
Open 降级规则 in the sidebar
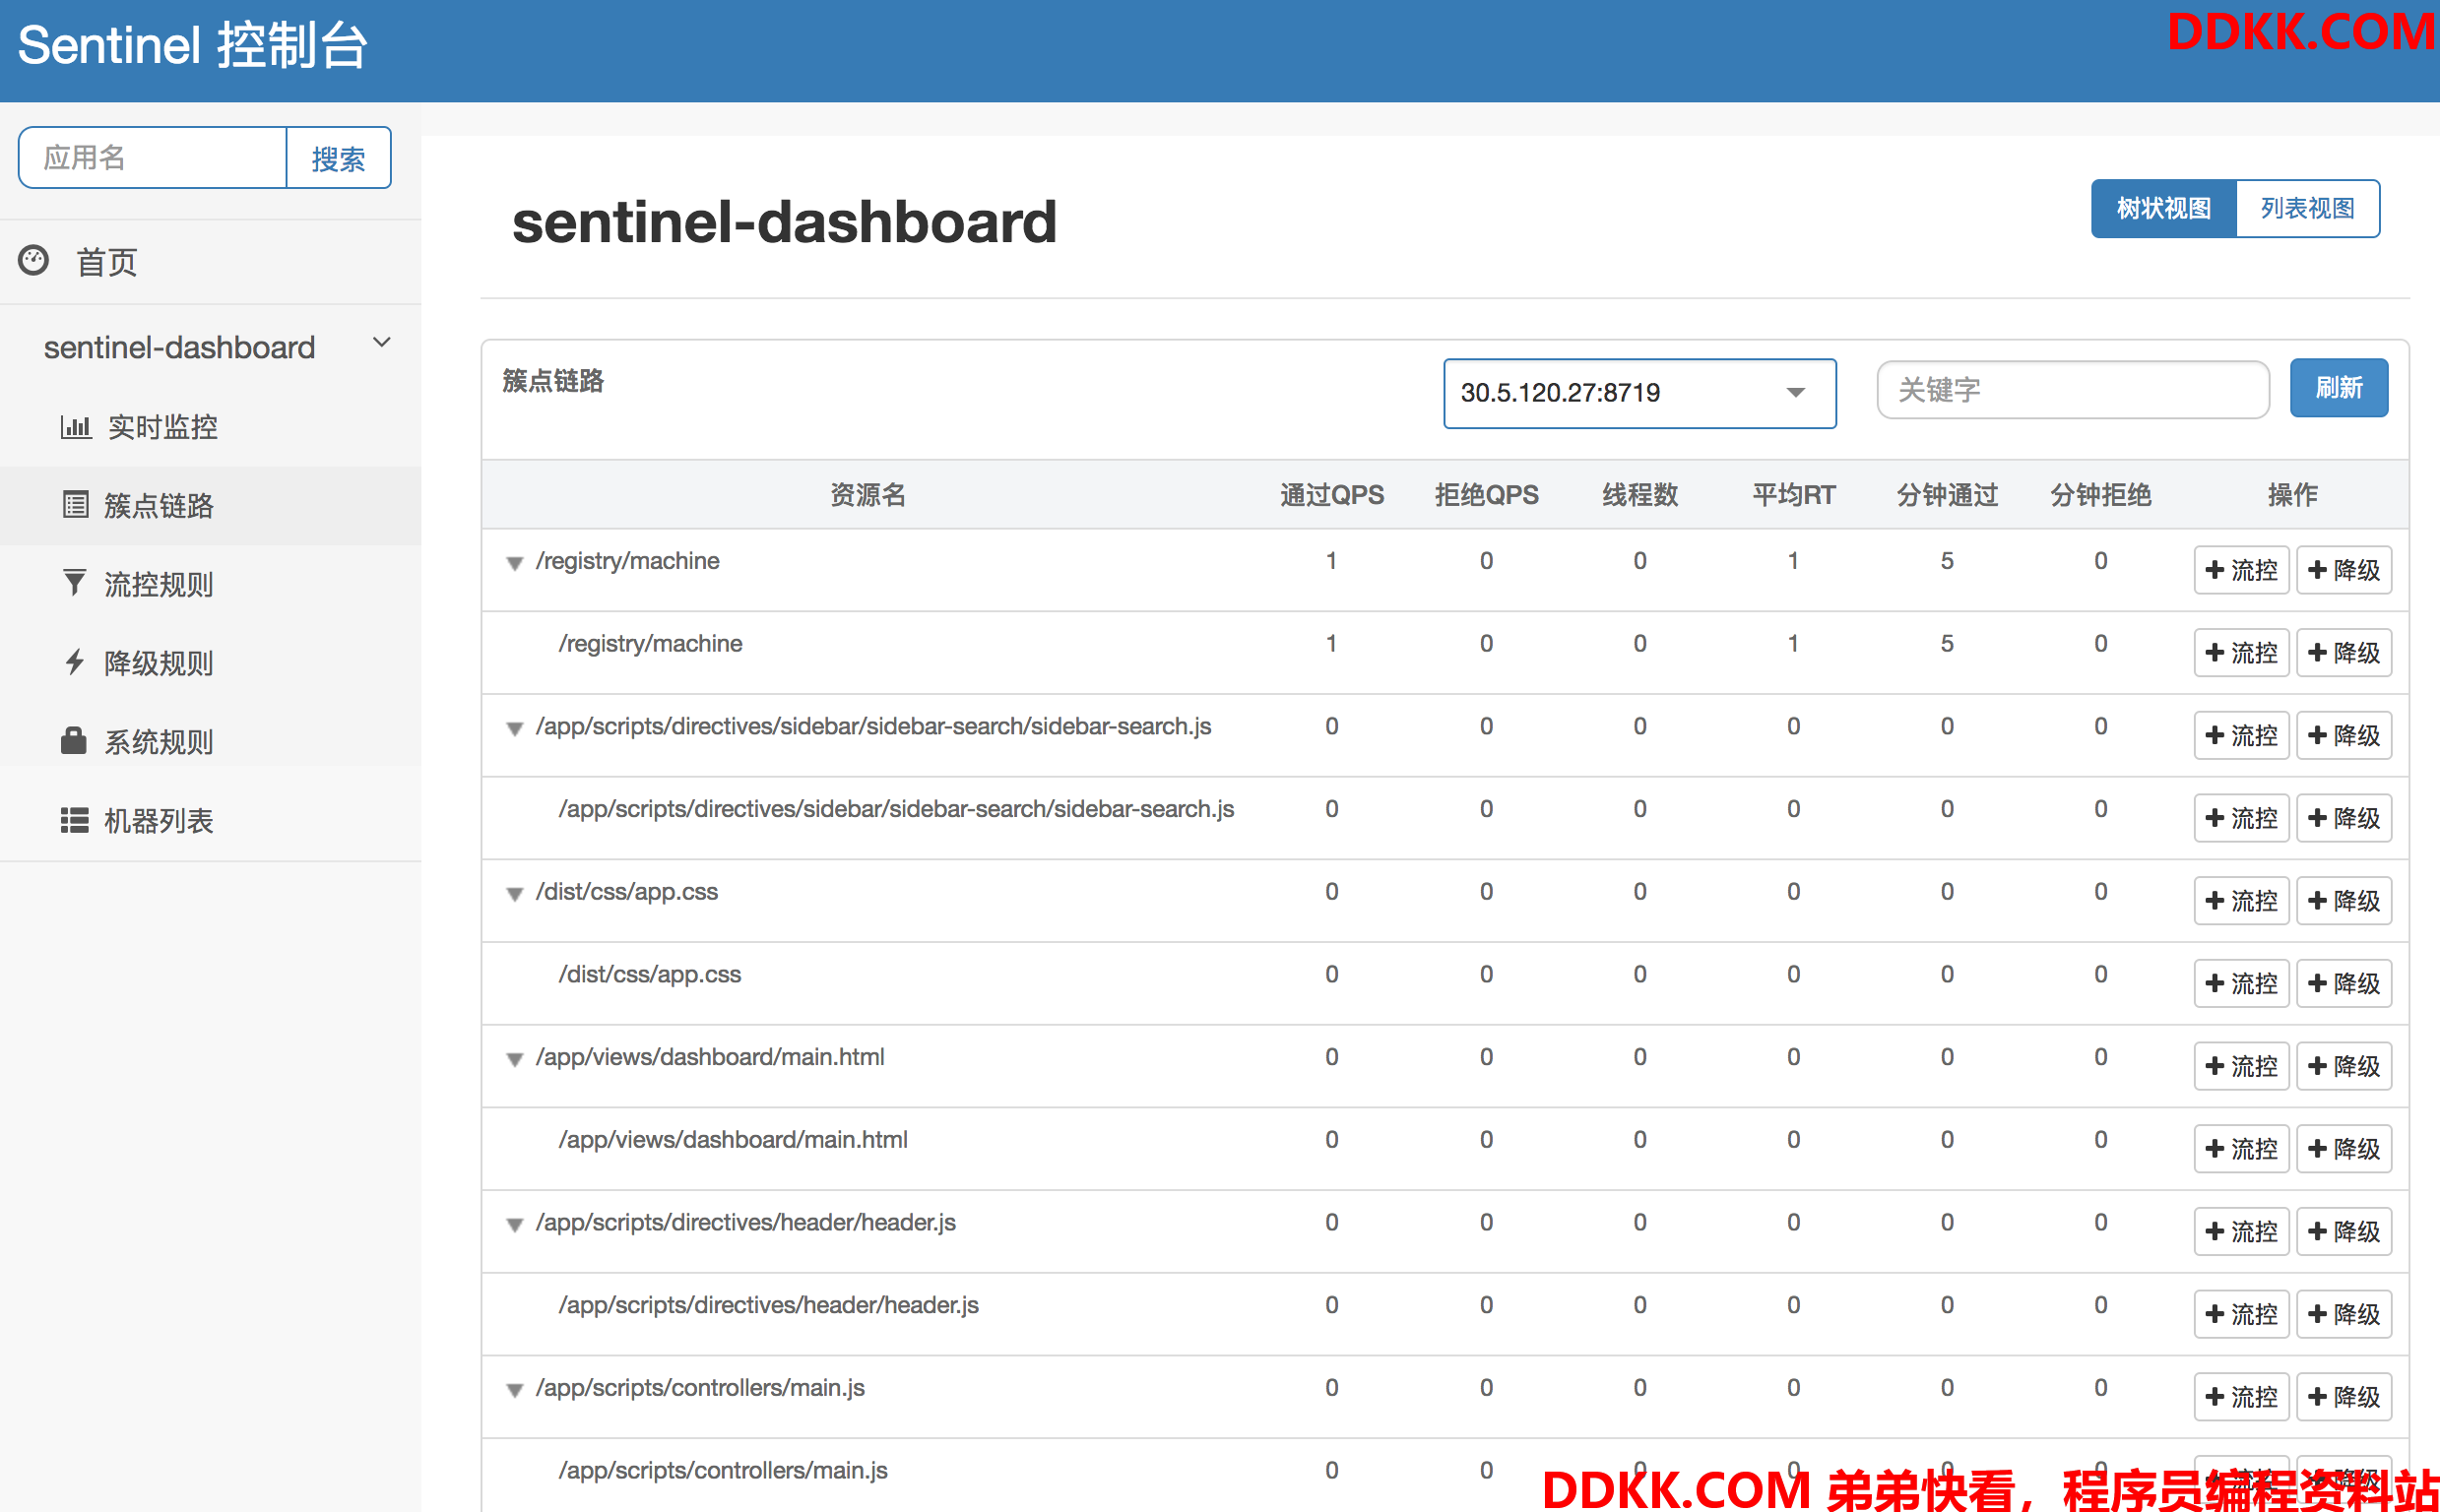coord(210,663)
